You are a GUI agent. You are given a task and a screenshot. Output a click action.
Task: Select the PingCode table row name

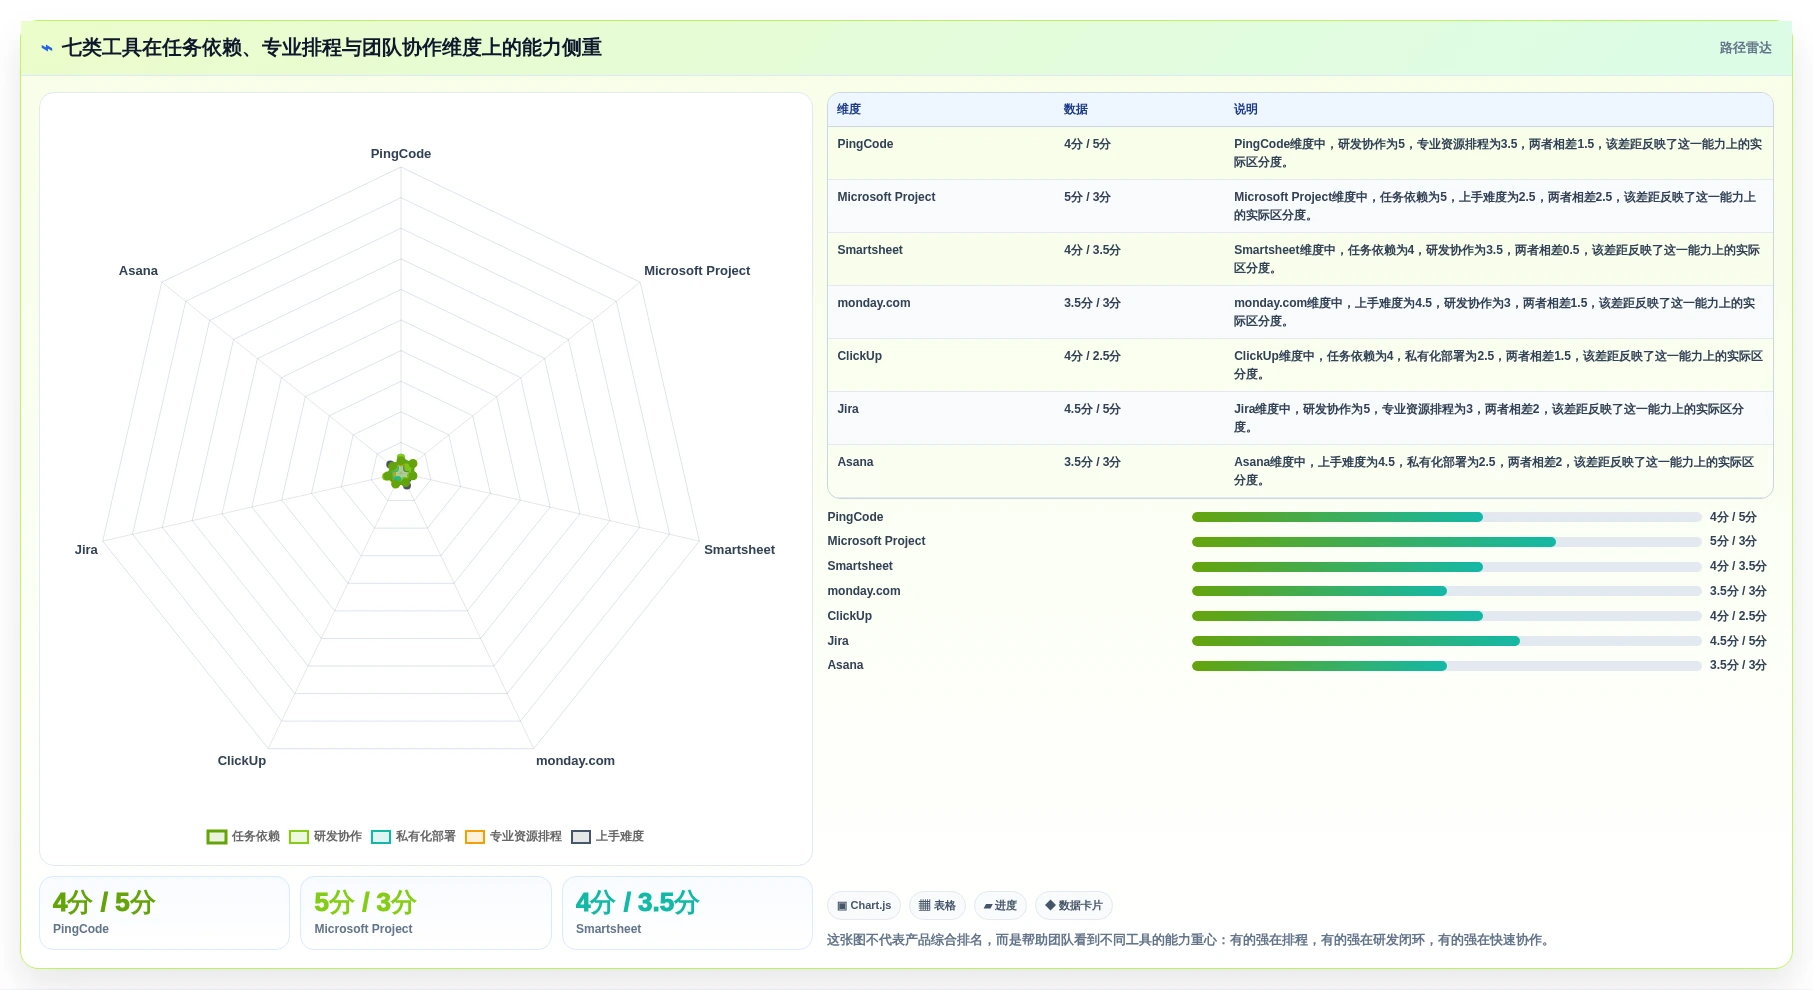(865, 144)
